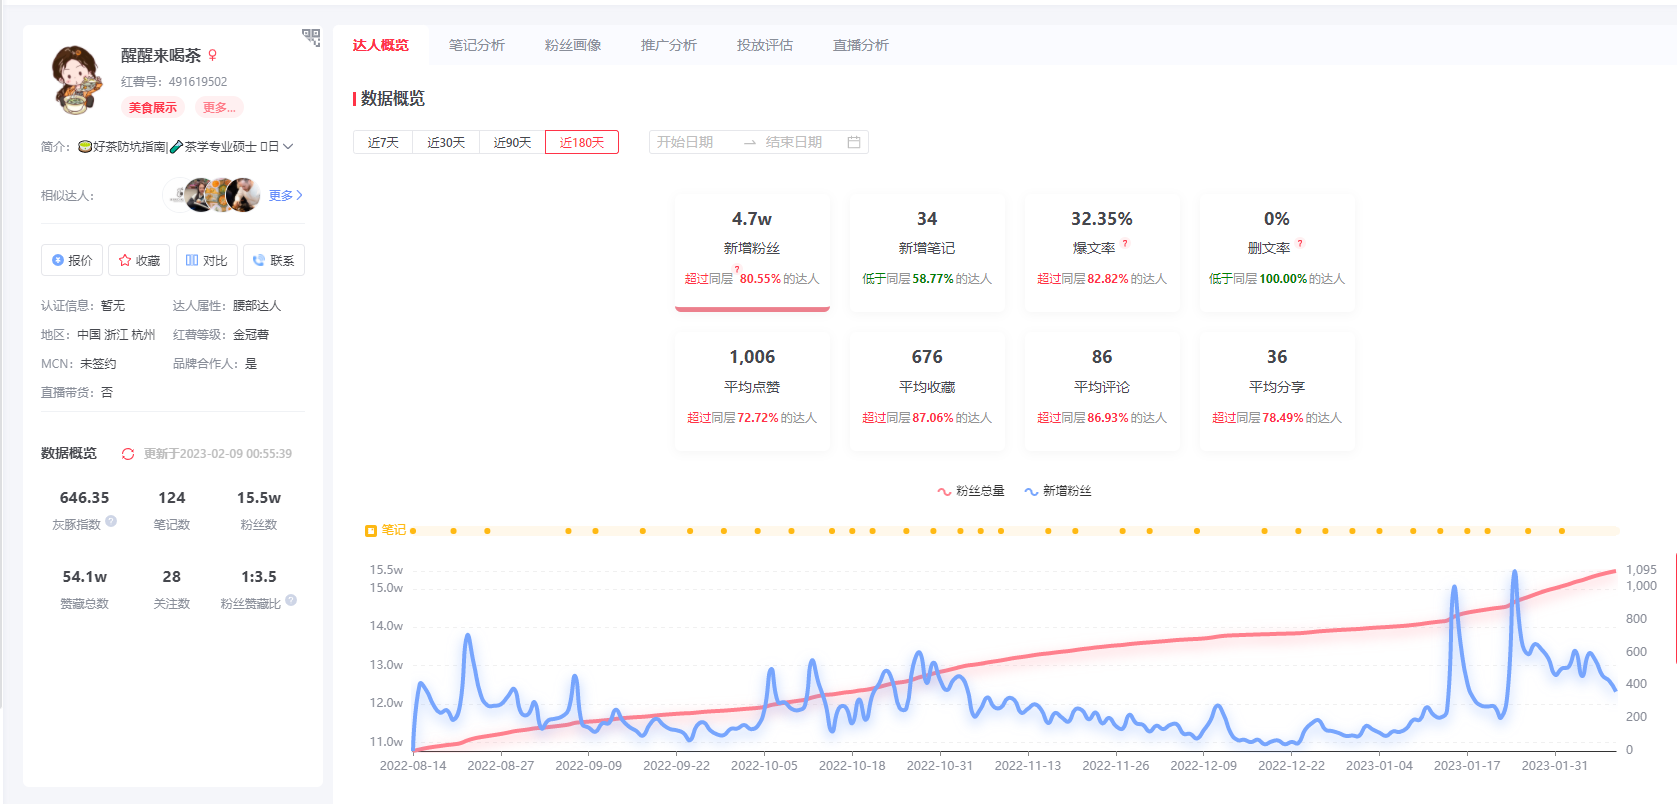Select the 美食展示 category tag
This screenshot has width=1677, height=804.
pyautogui.click(x=152, y=107)
